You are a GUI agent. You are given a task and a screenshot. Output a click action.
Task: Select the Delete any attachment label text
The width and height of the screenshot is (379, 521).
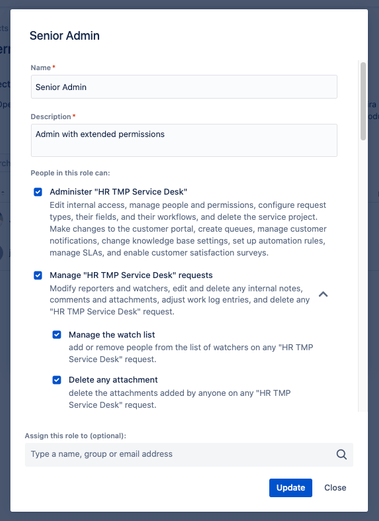point(113,380)
